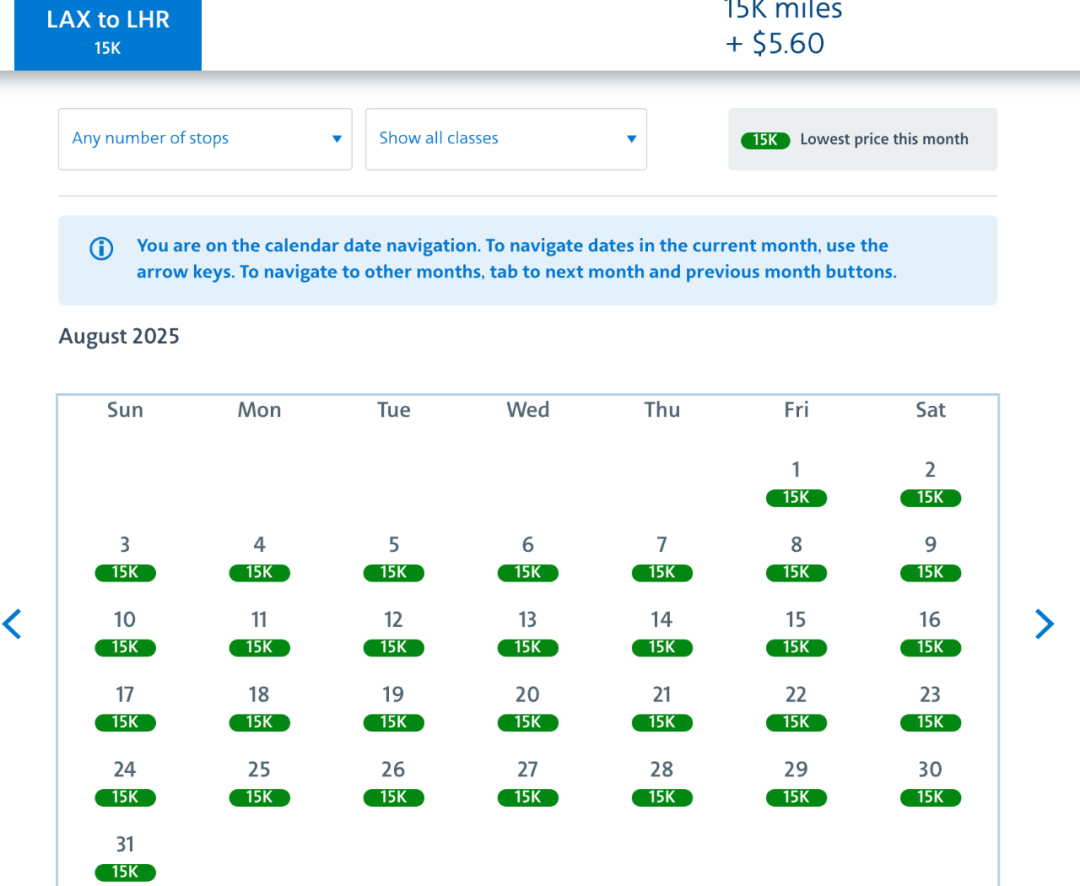1080x886 pixels.
Task: Pick Monday, August 25
Action: [259, 782]
